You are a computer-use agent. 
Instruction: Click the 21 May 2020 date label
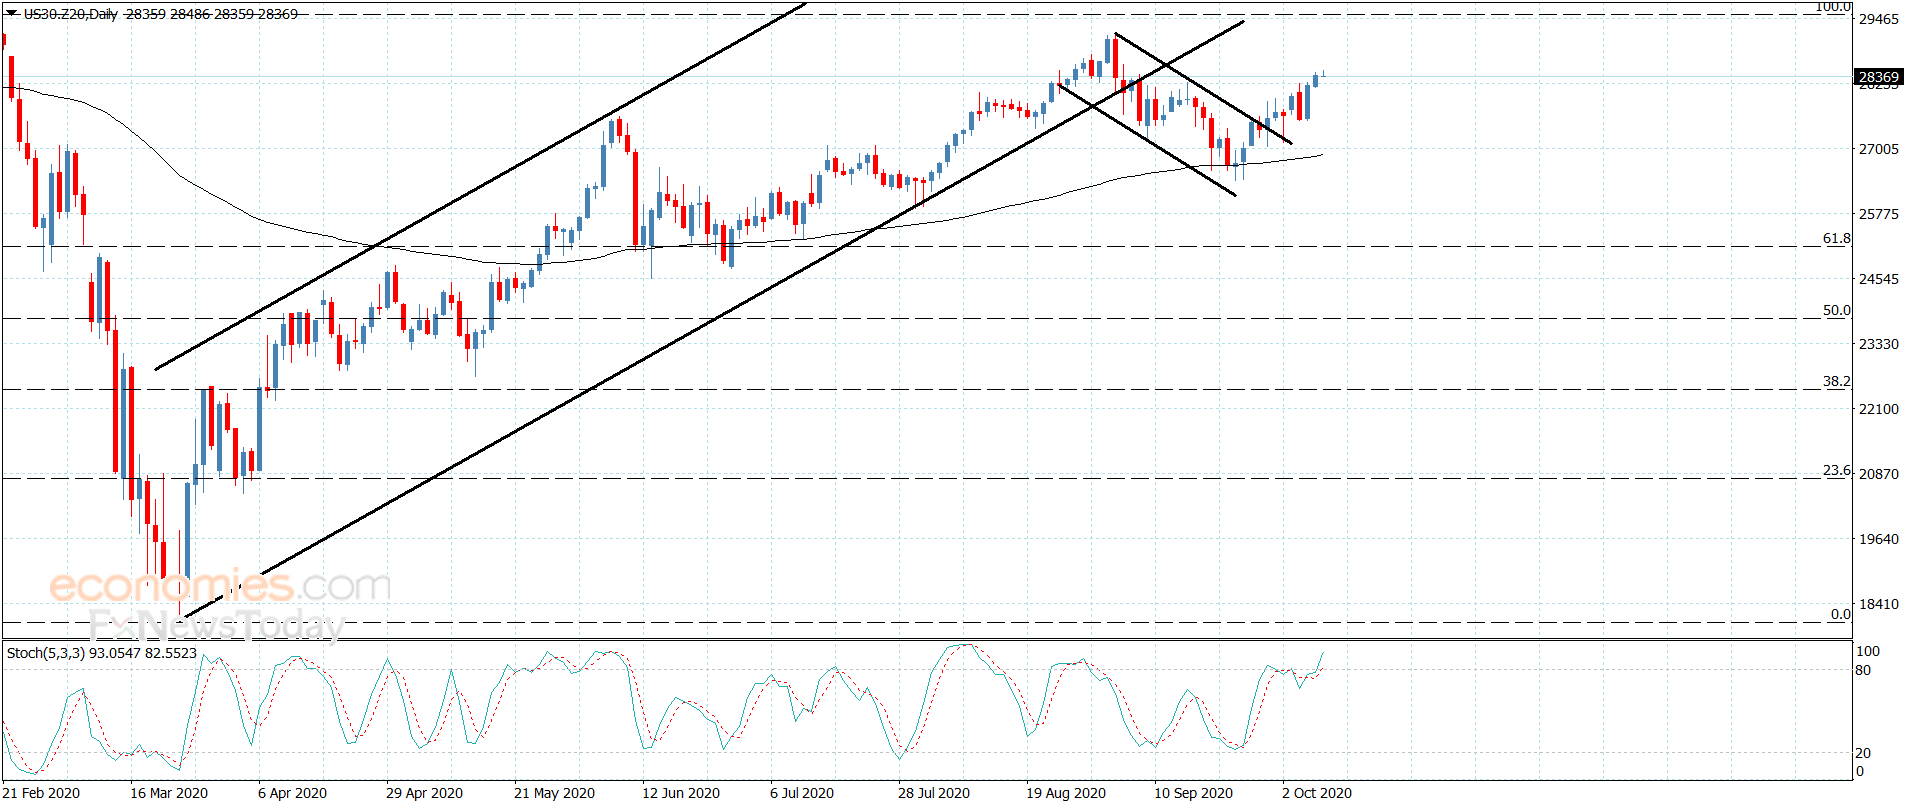click(x=554, y=793)
